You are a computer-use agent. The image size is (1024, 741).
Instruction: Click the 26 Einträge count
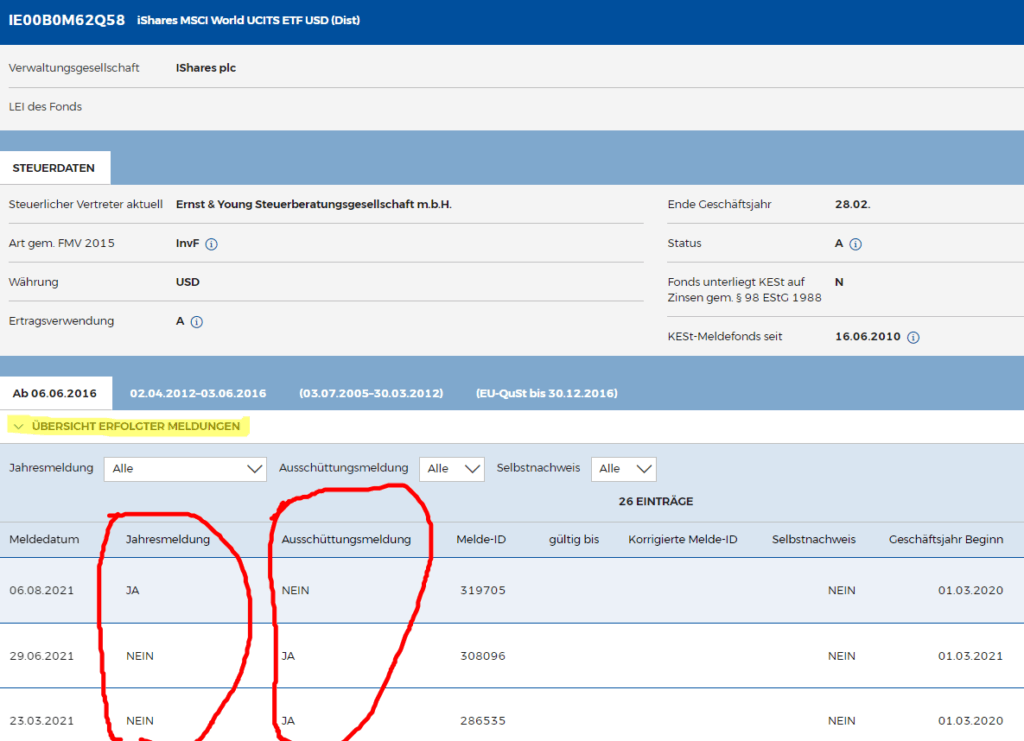click(x=656, y=501)
